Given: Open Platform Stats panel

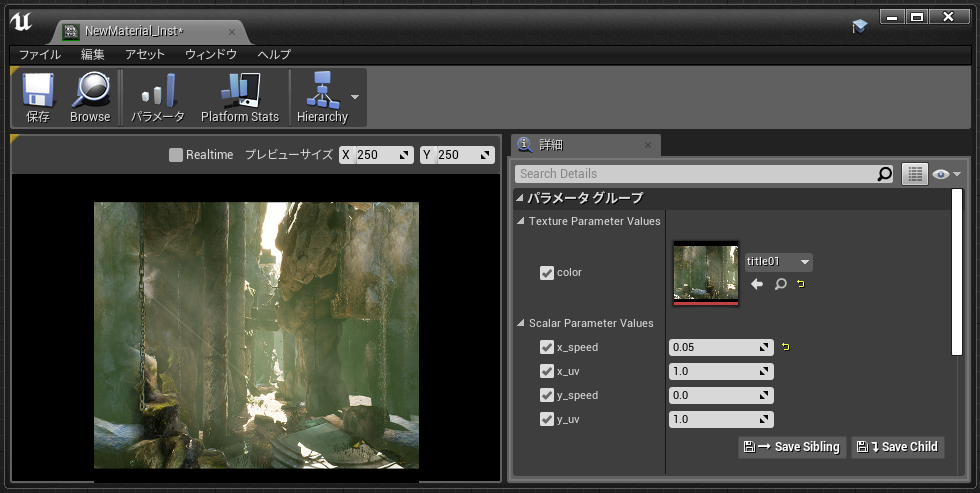Looking at the screenshot, I should click(240, 98).
